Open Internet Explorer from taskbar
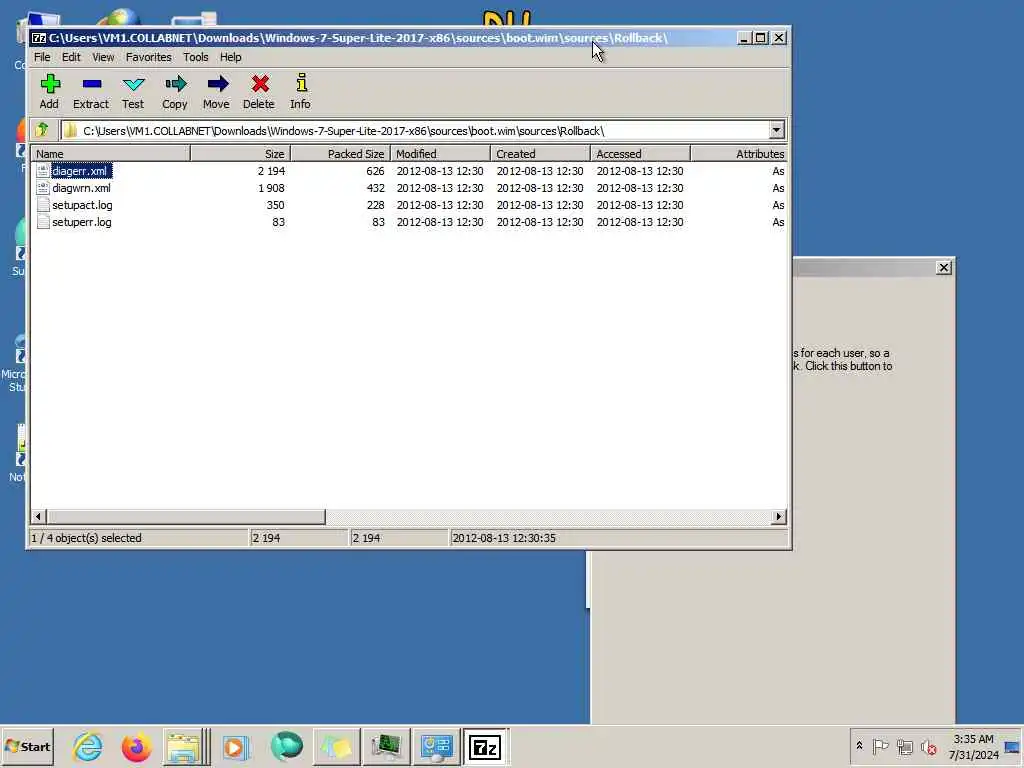This screenshot has height=768, width=1024. (88, 746)
